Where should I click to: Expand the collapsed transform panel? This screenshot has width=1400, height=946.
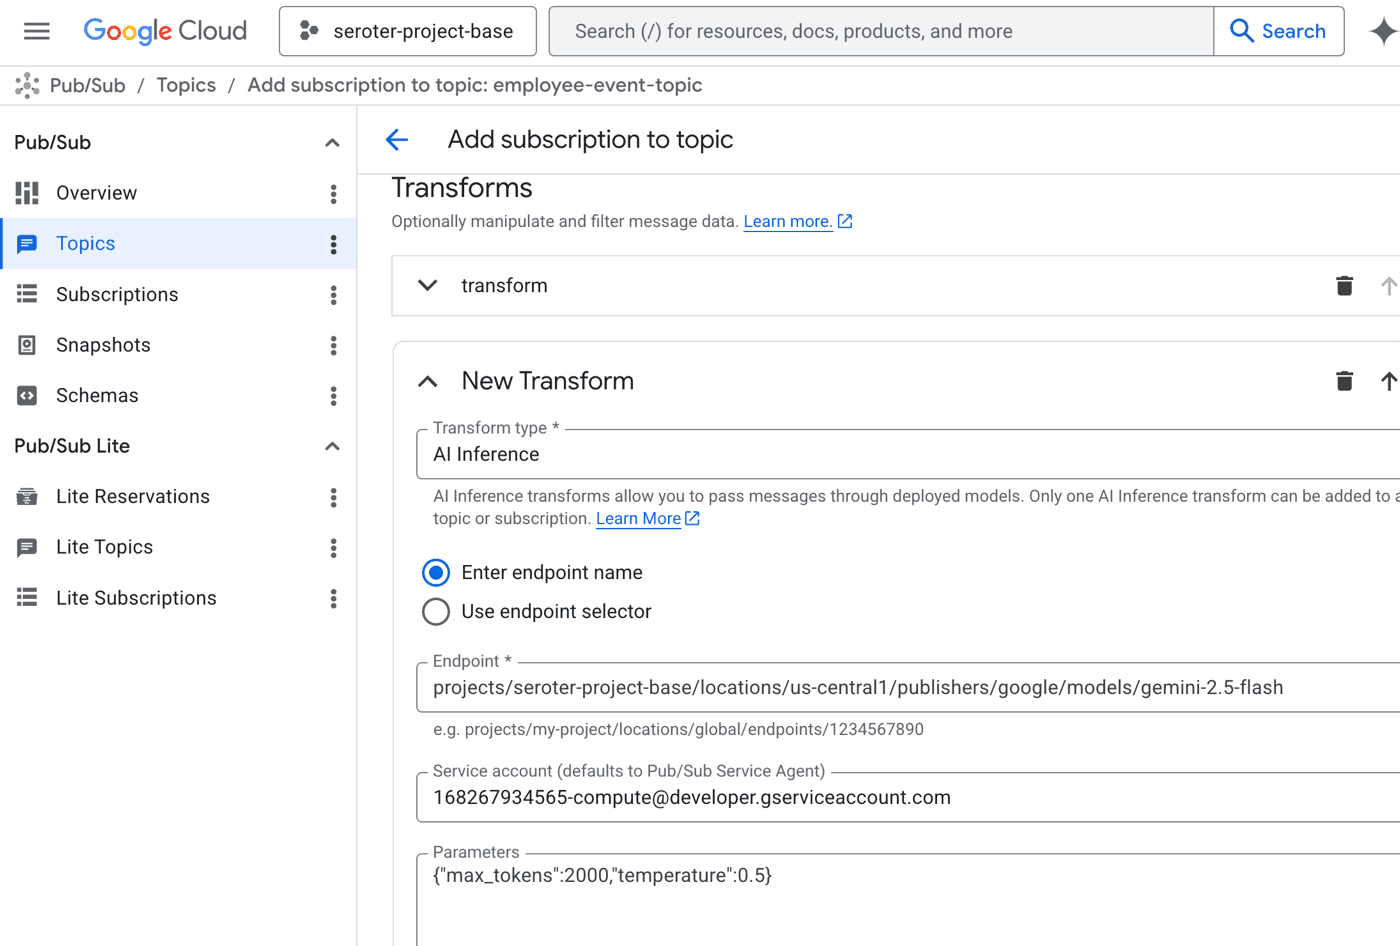(428, 286)
